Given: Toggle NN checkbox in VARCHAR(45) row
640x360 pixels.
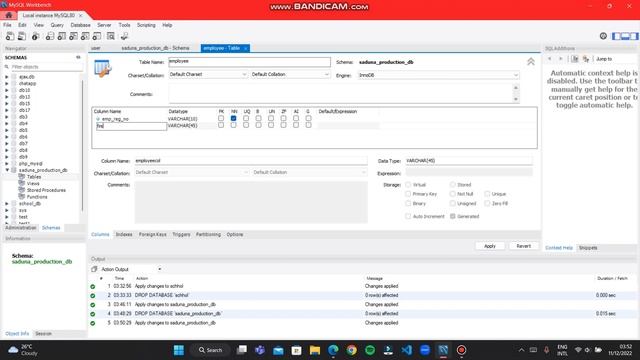Looking at the screenshot, I should (x=233, y=125).
